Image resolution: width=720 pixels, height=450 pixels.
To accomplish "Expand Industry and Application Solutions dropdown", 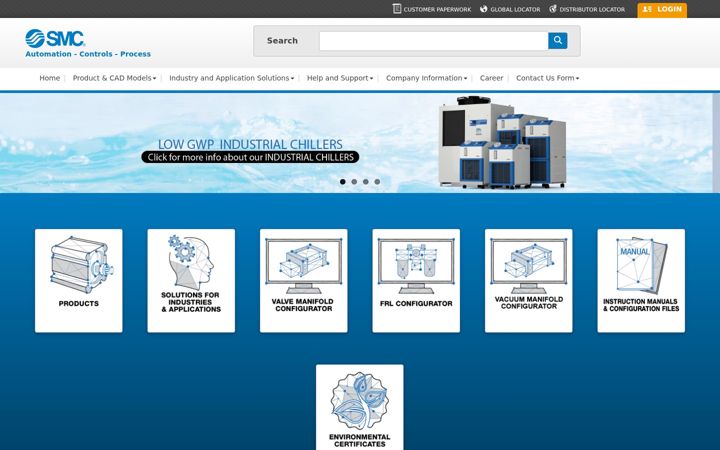I will [231, 78].
